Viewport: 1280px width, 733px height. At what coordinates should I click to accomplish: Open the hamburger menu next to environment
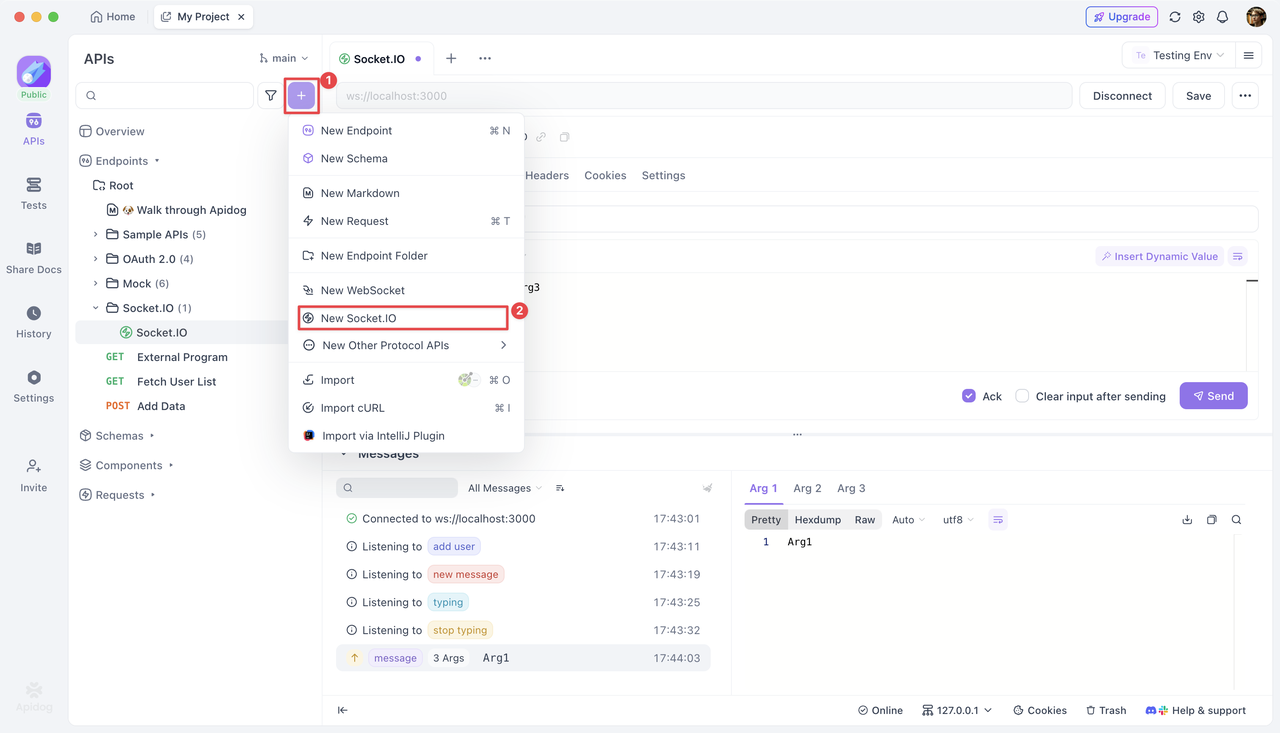point(1248,56)
